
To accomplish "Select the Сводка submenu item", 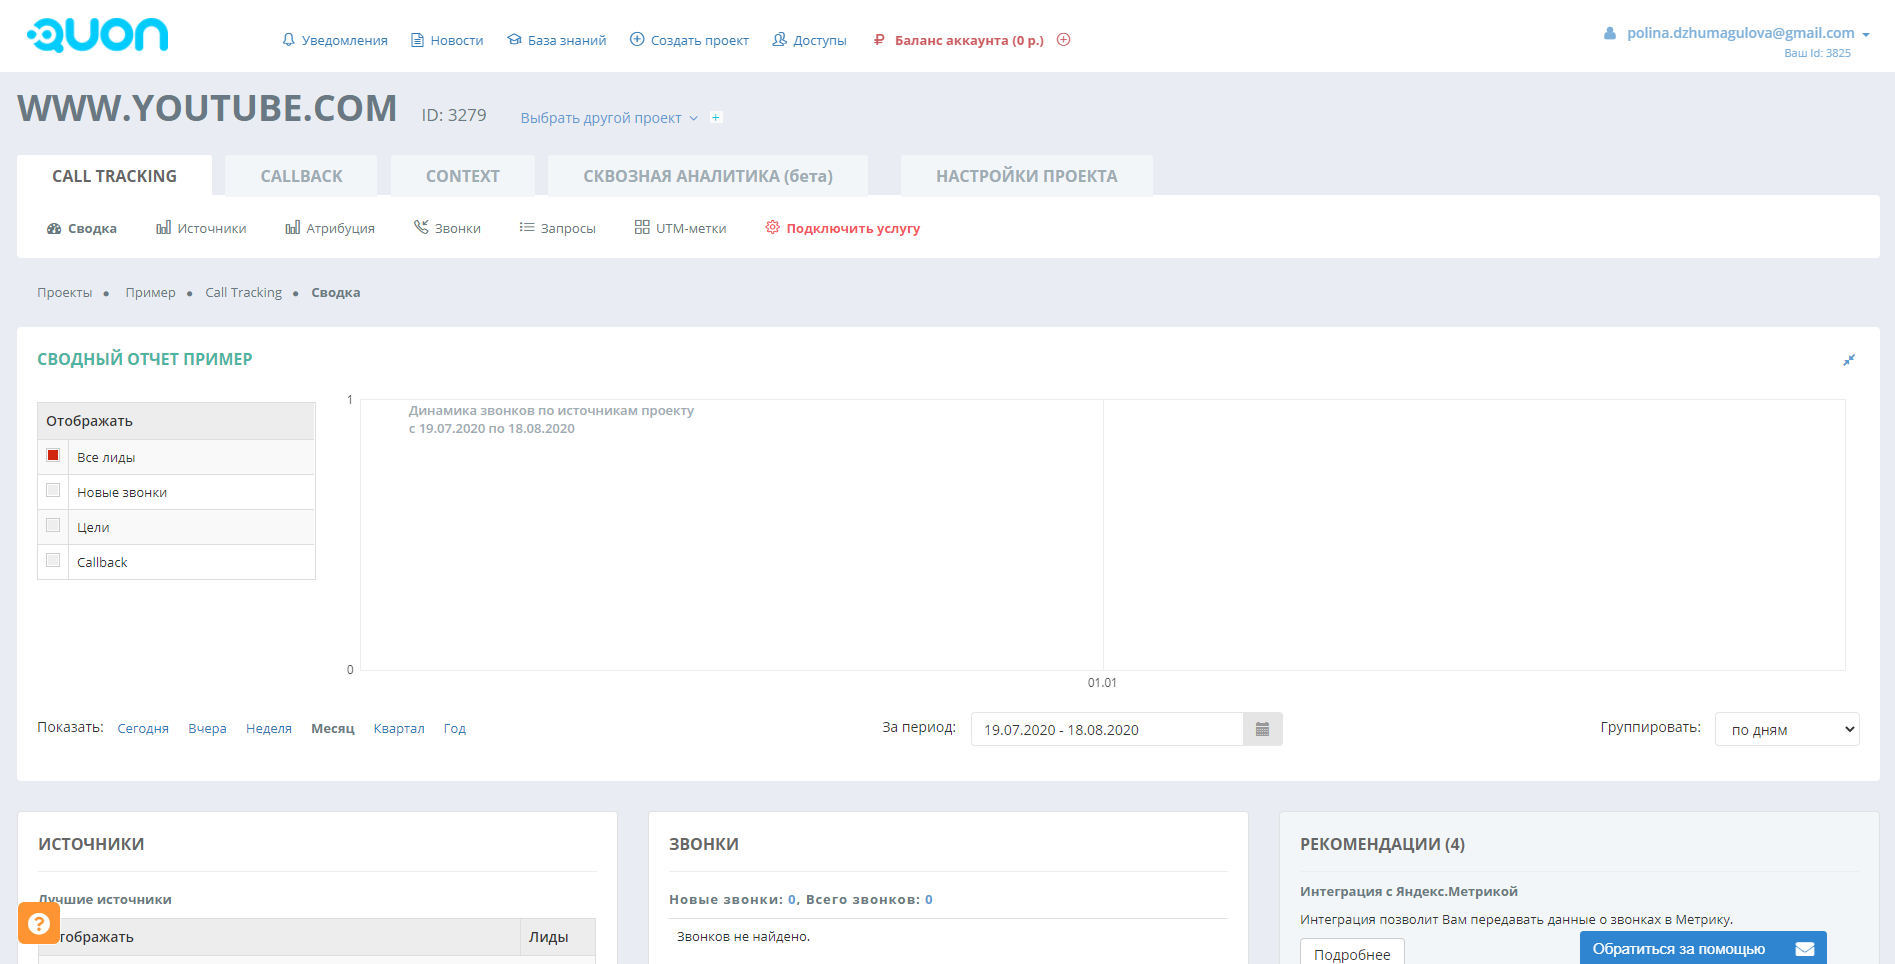I will (82, 229).
